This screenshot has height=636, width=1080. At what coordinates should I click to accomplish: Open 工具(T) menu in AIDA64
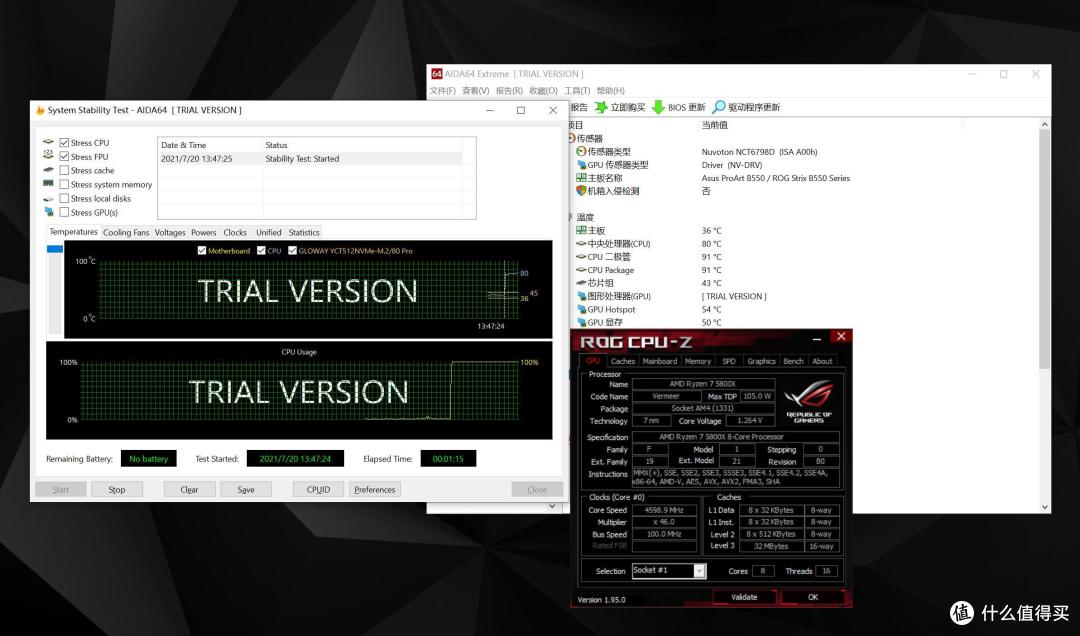(577, 91)
